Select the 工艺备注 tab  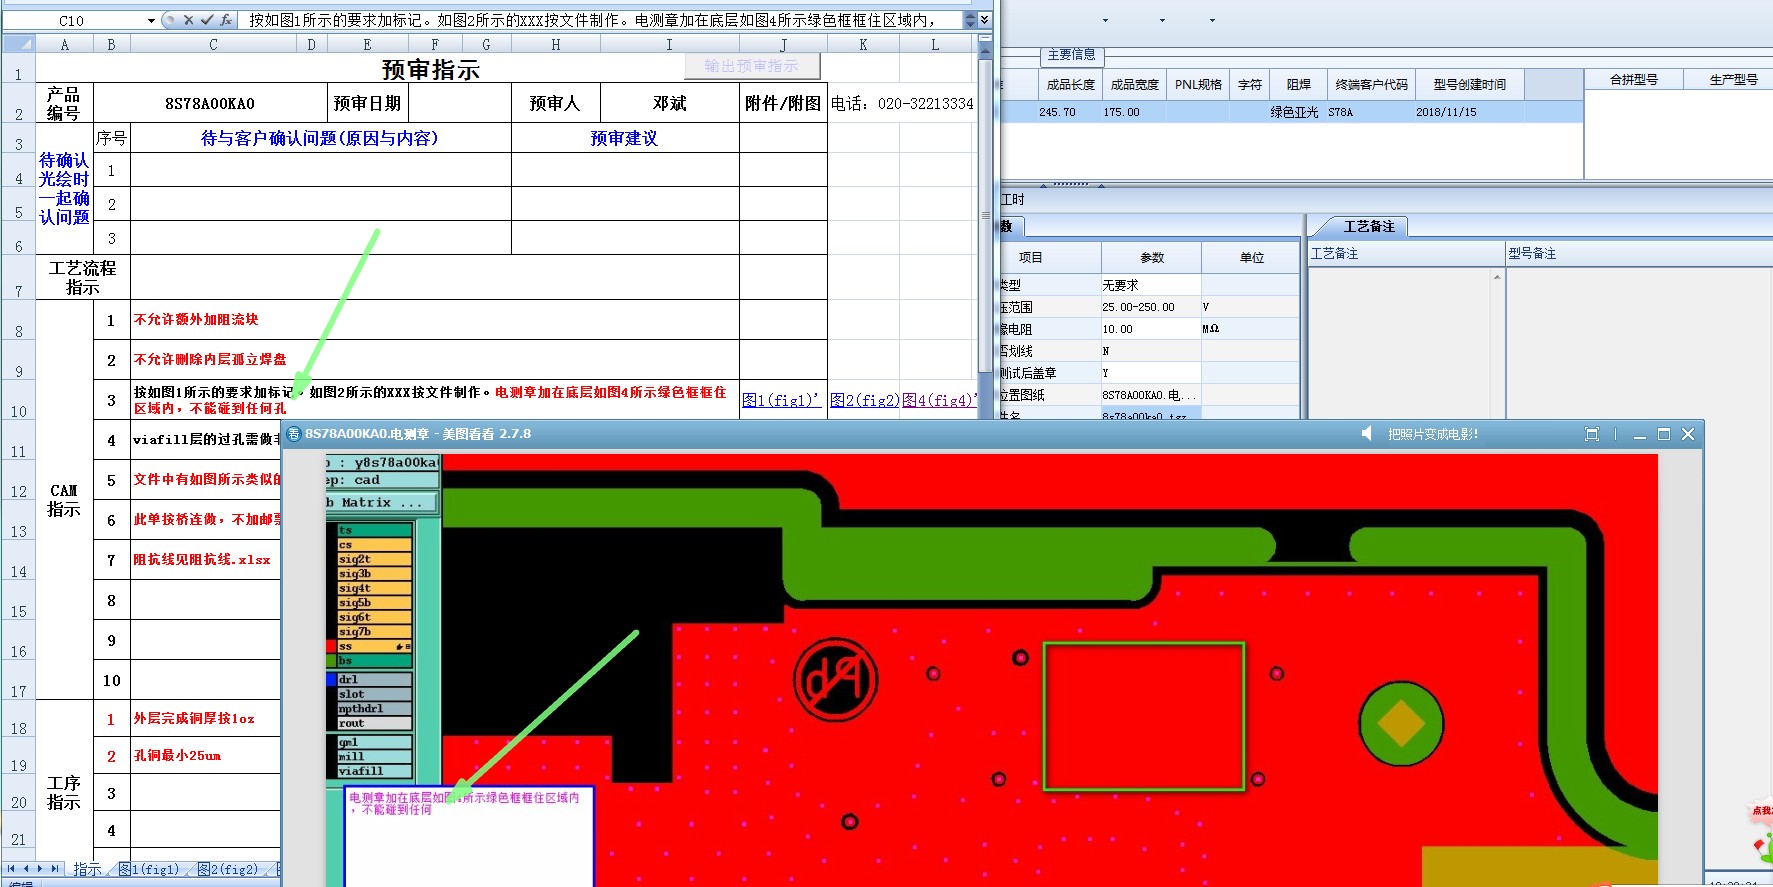click(x=1368, y=226)
